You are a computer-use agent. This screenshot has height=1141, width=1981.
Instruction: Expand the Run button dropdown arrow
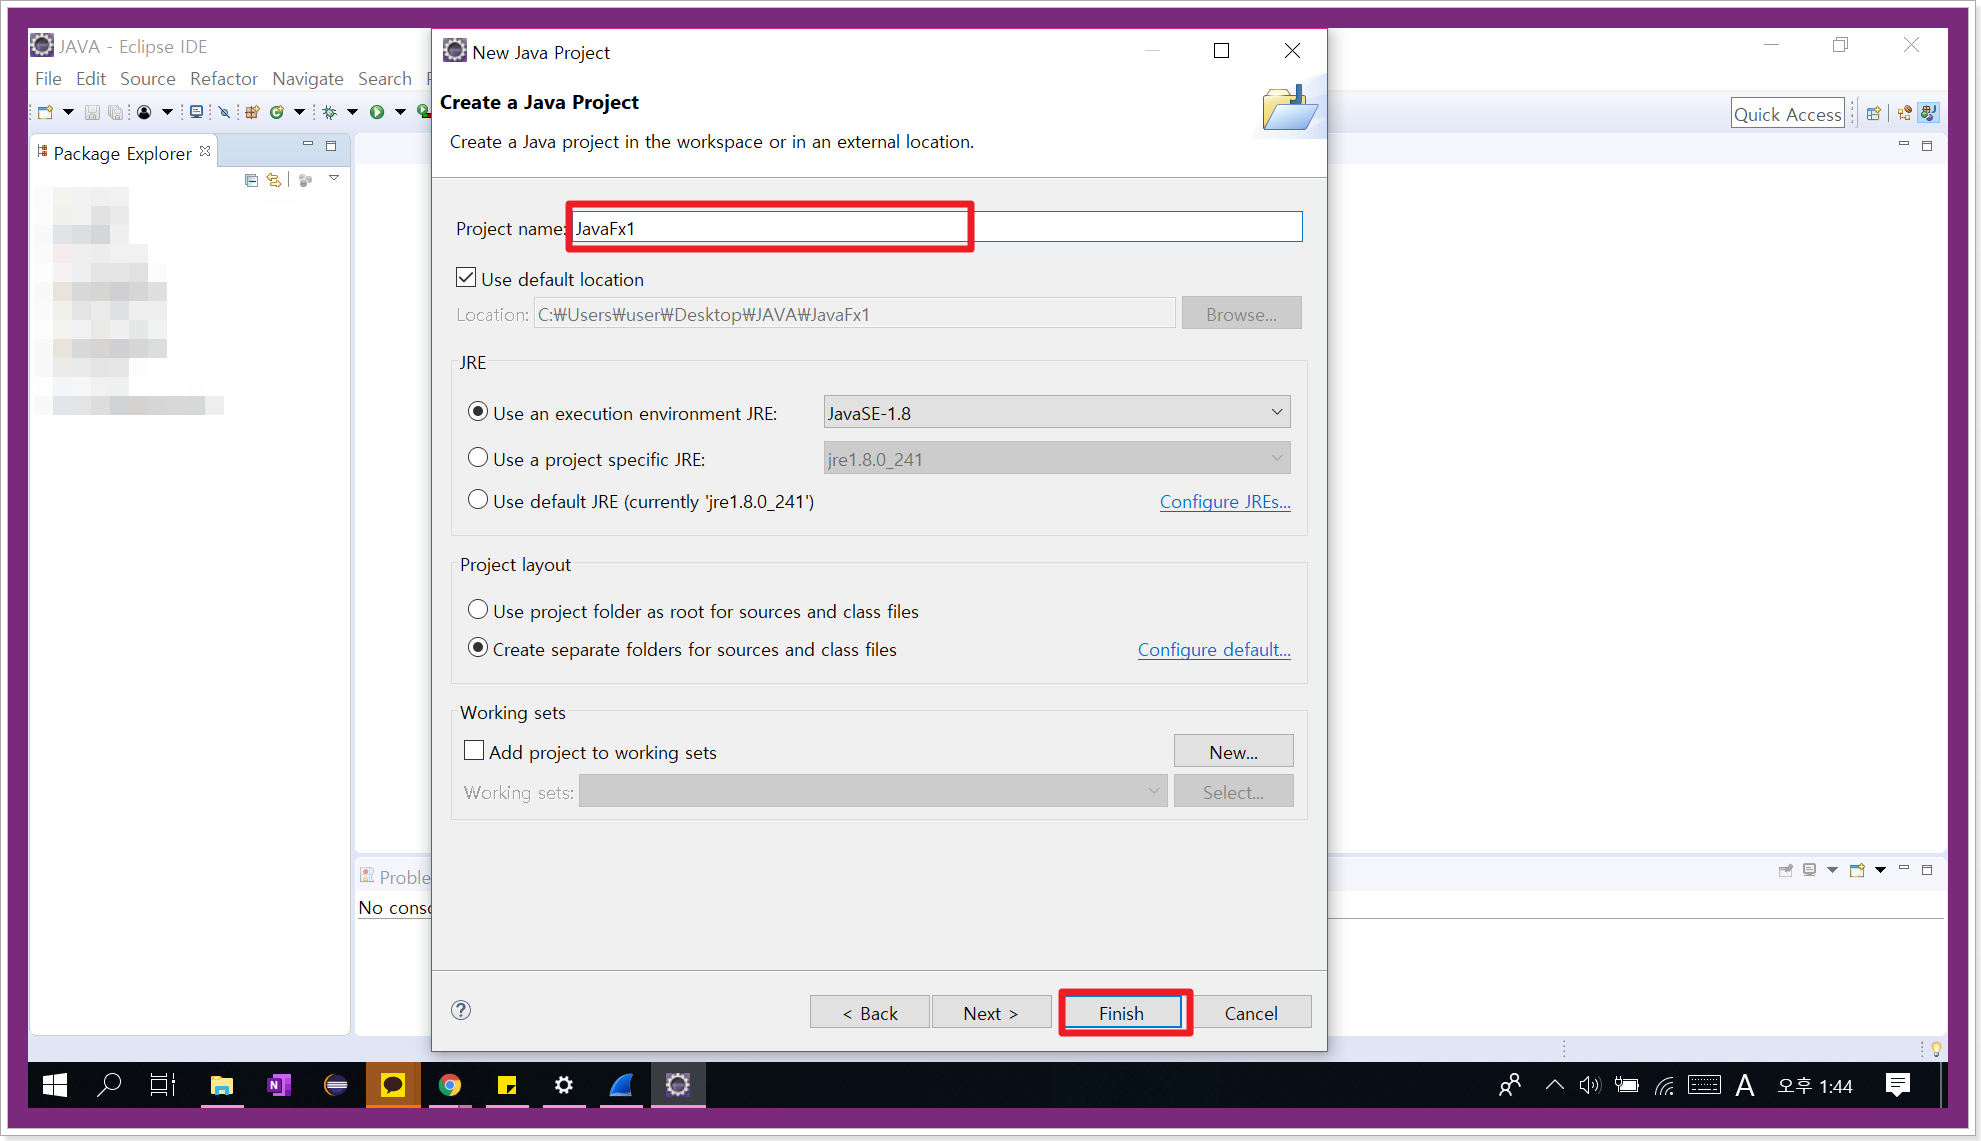[x=400, y=112]
